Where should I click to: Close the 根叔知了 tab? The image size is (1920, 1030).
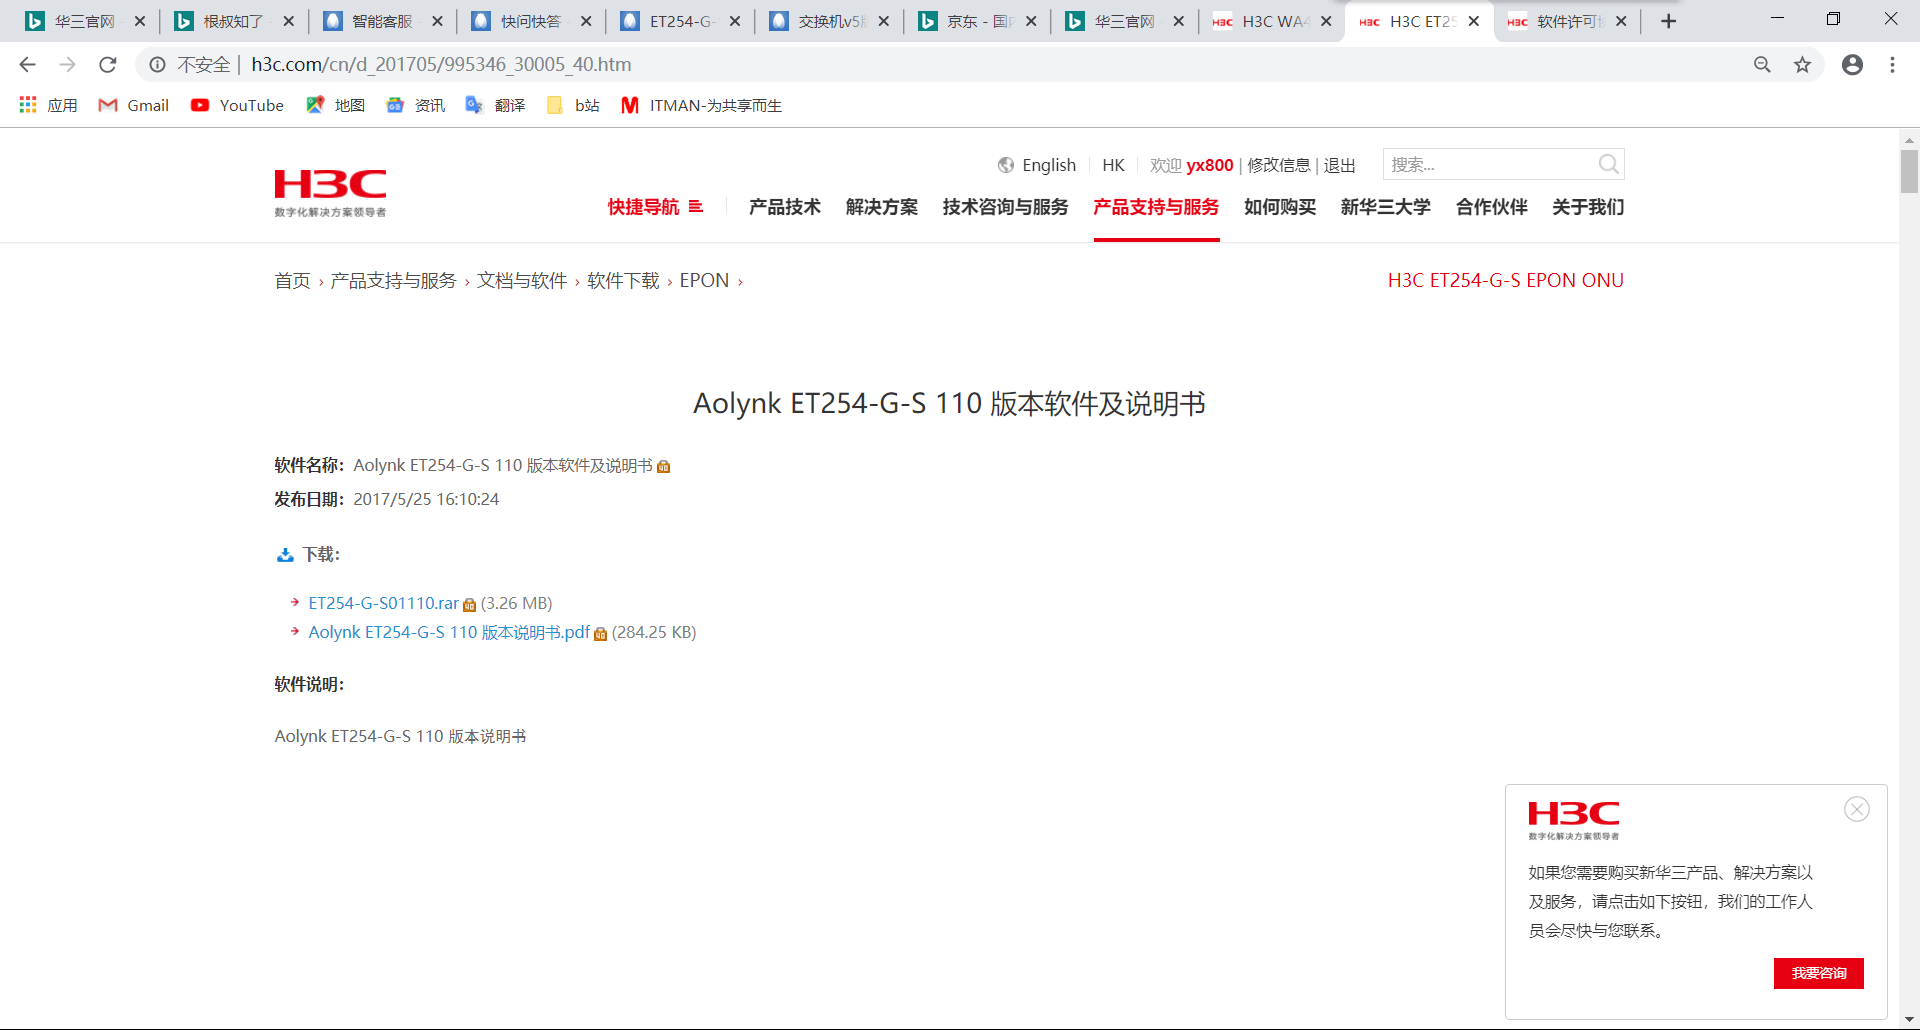288,21
